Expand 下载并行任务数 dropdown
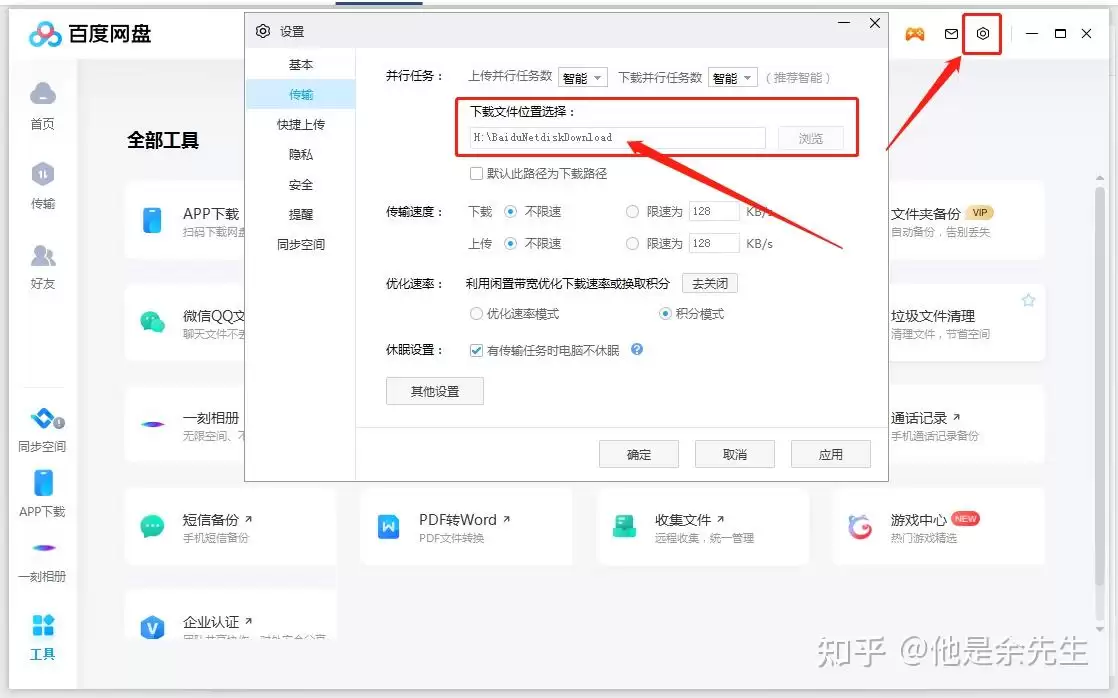The height and width of the screenshot is (698, 1118). (x=732, y=78)
